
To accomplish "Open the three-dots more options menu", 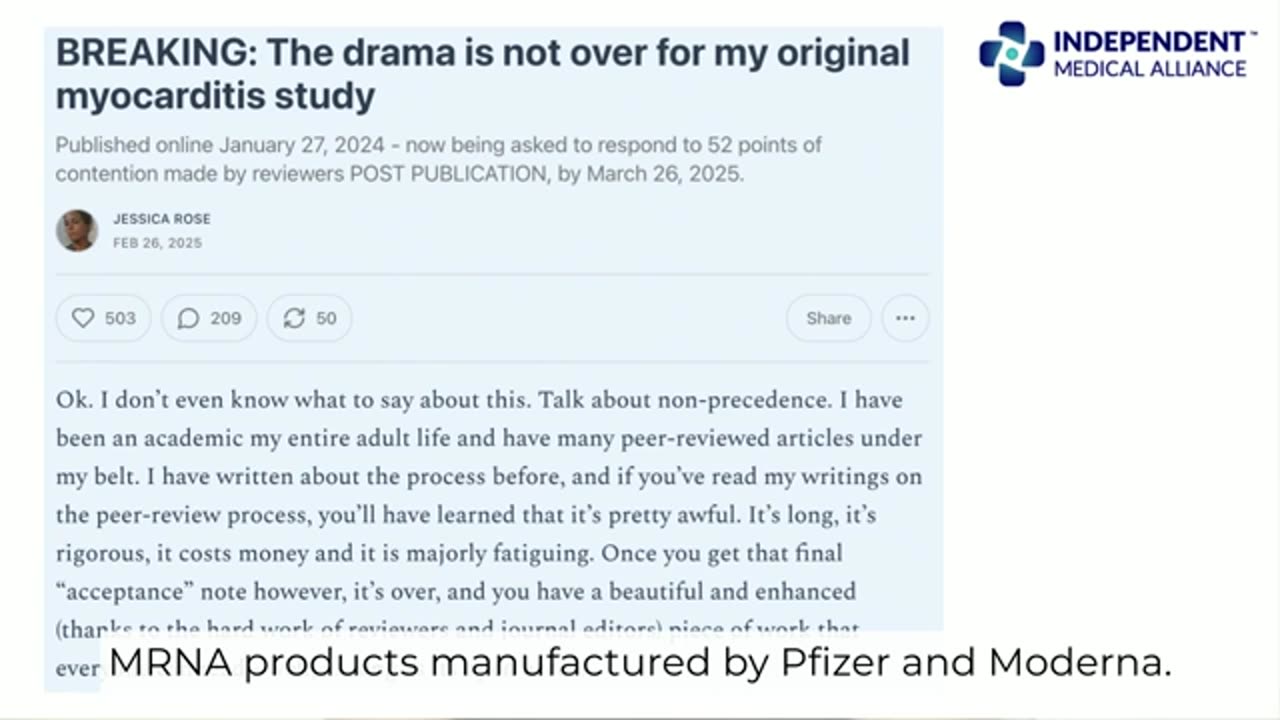I will pos(905,318).
